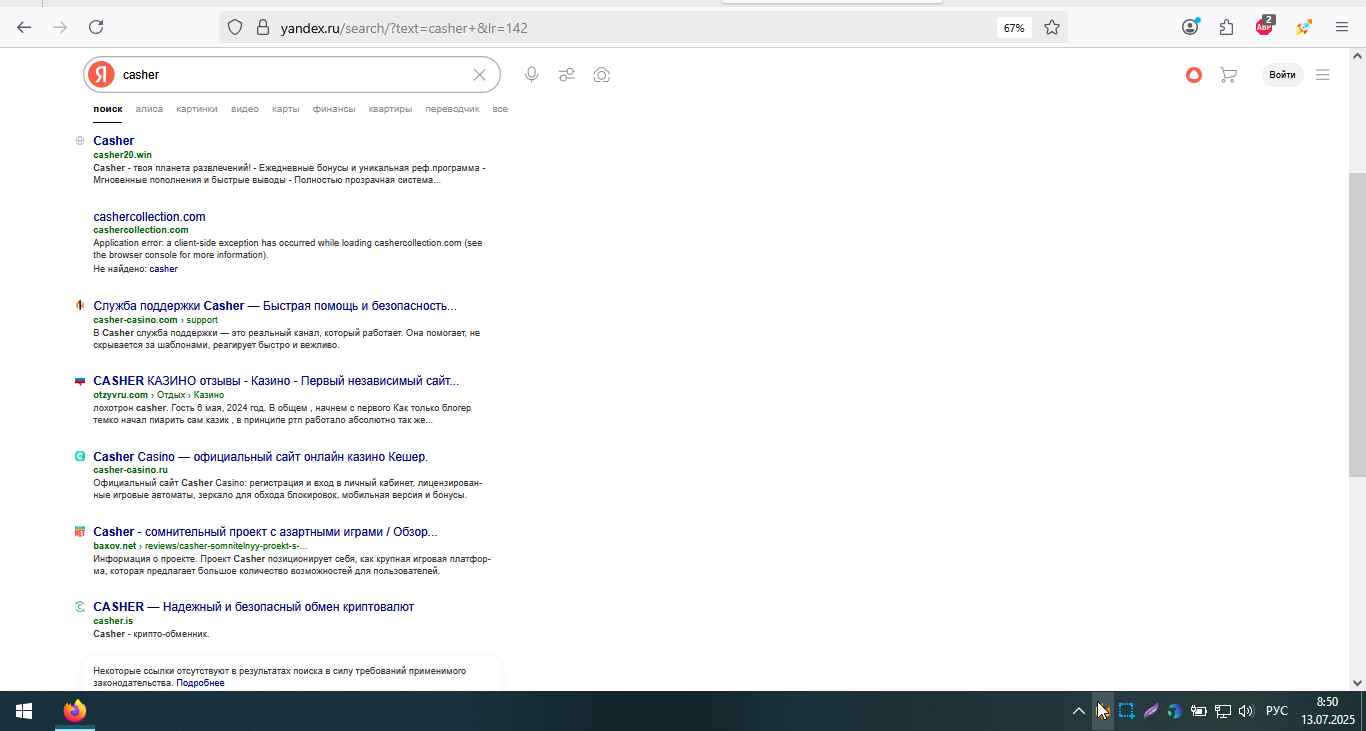Click casher-casino.com support green URL
The width and height of the screenshot is (1366, 731).
pyautogui.click(x=155, y=320)
